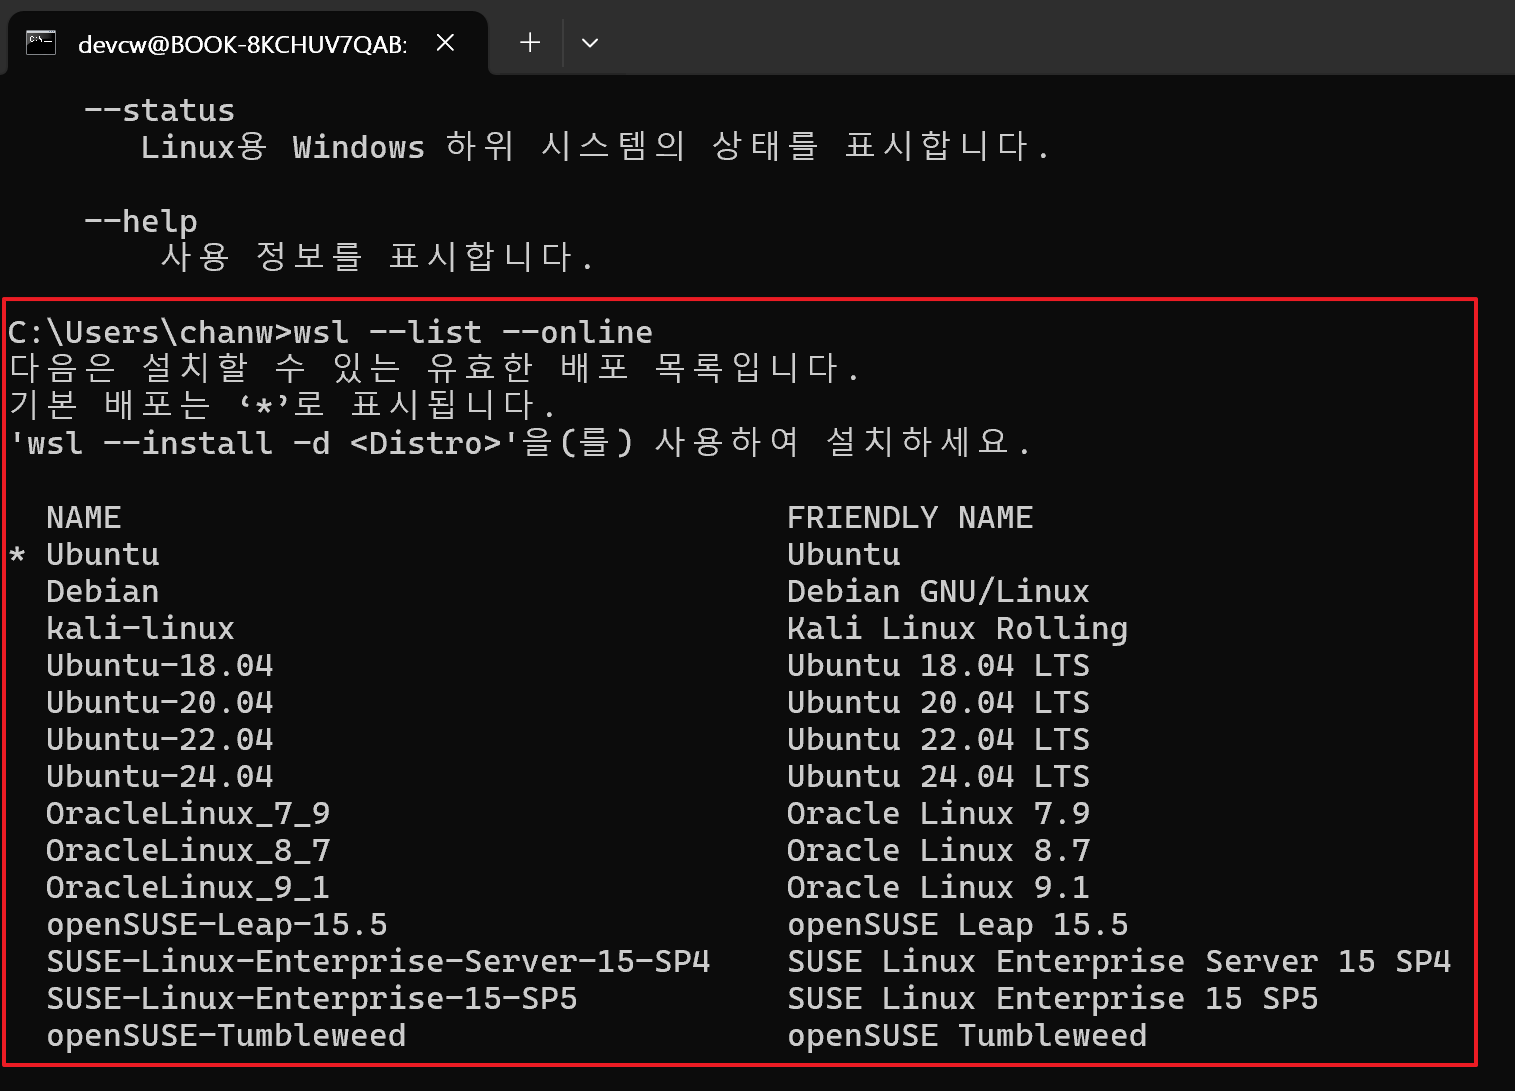Image resolution: width=1515 pixels, height=1091 pixels.
Task: Click the 'Ubuntu 18.04 LTS' friendly name
Action: point(938,665)
